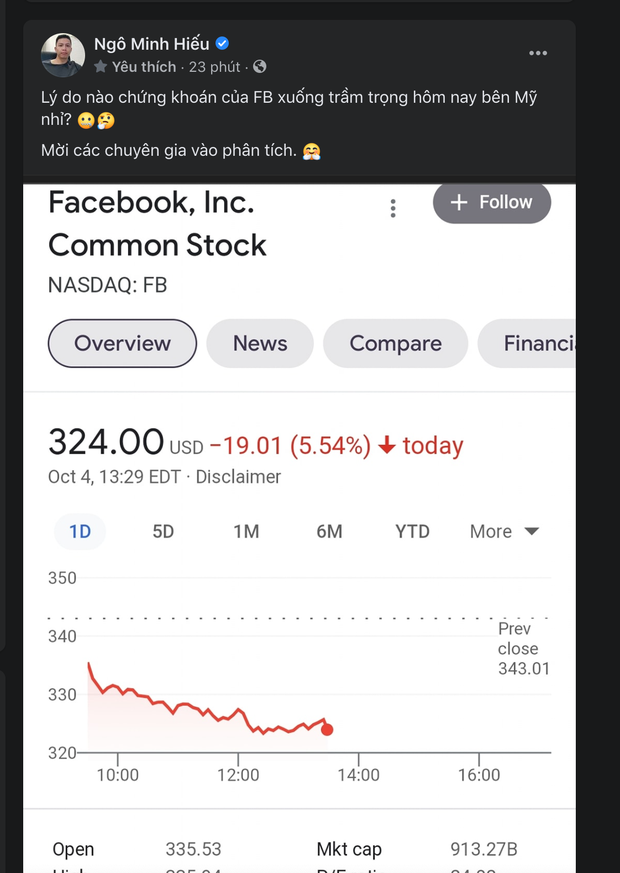Click the plus icon inside the Follow button
620x873 pixels.
459,202
